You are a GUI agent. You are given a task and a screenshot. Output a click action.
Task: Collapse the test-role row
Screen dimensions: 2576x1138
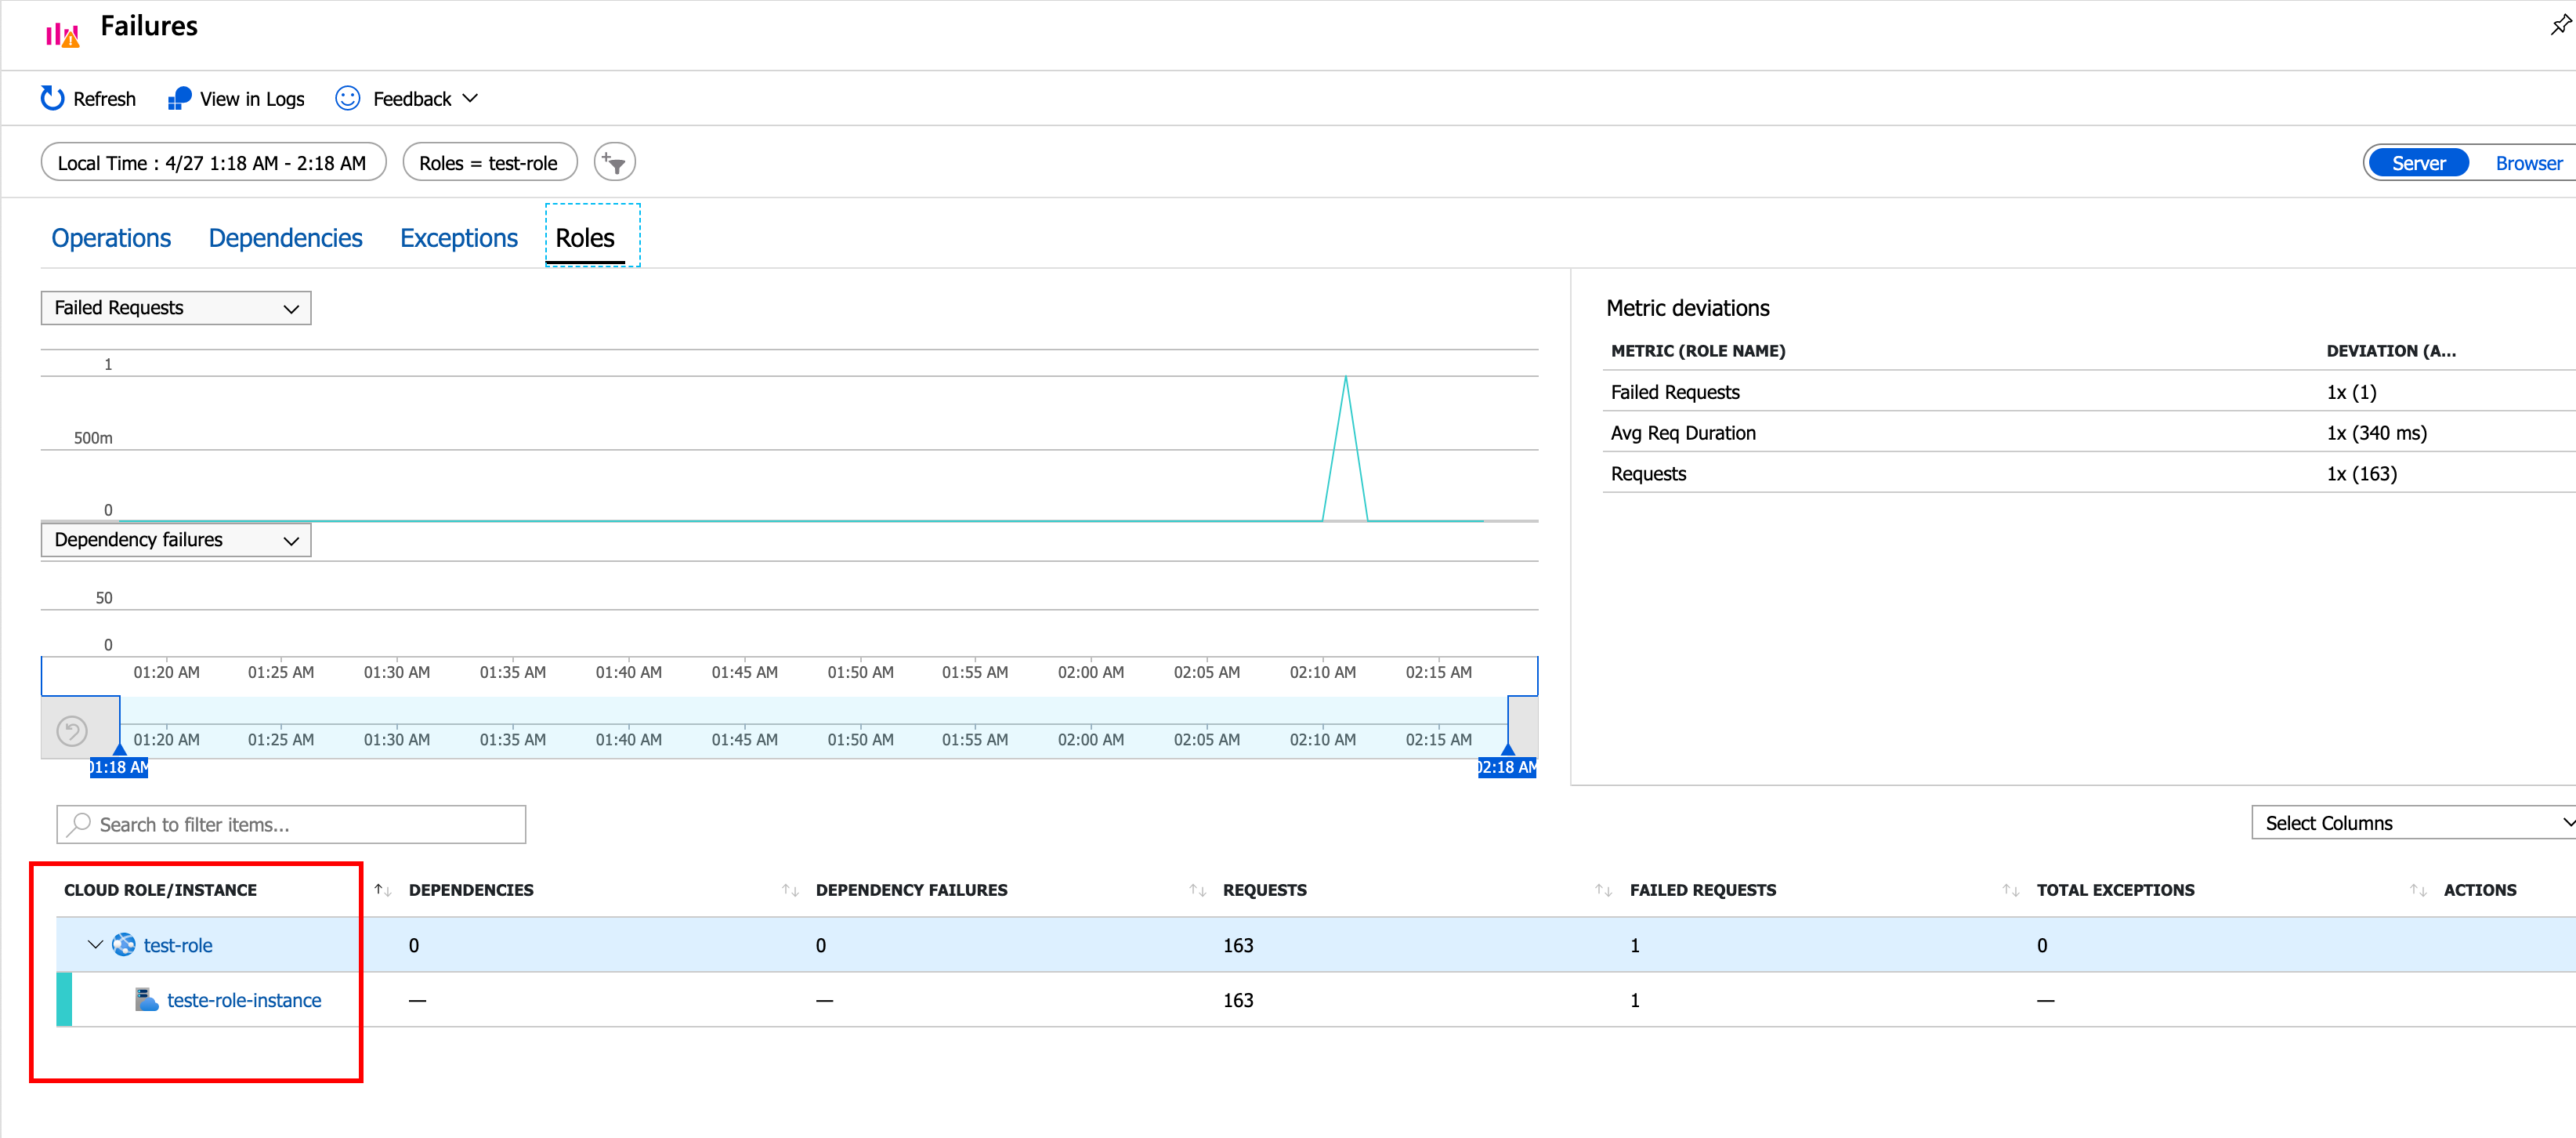(95, 944)
